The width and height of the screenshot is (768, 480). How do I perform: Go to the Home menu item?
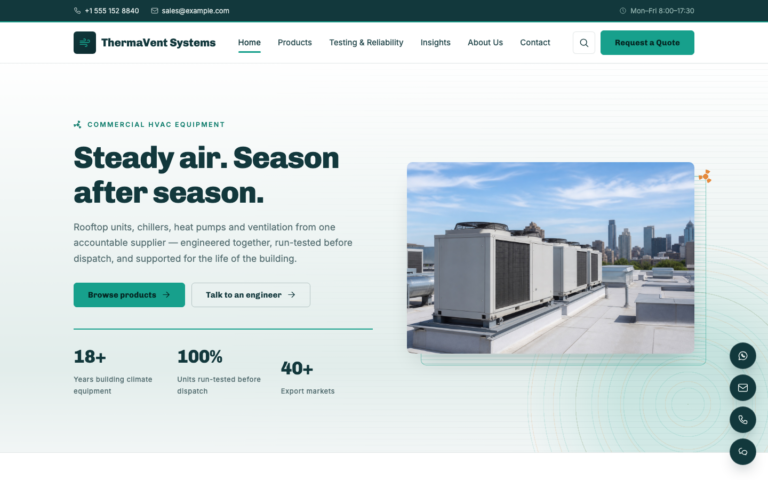249,43
